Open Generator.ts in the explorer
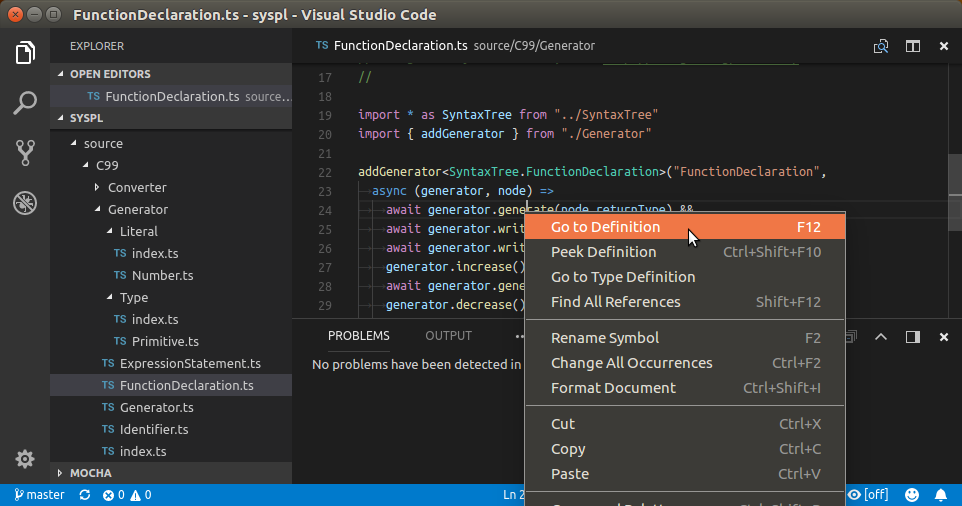This screenshot has height=506, width=962. 156,408
